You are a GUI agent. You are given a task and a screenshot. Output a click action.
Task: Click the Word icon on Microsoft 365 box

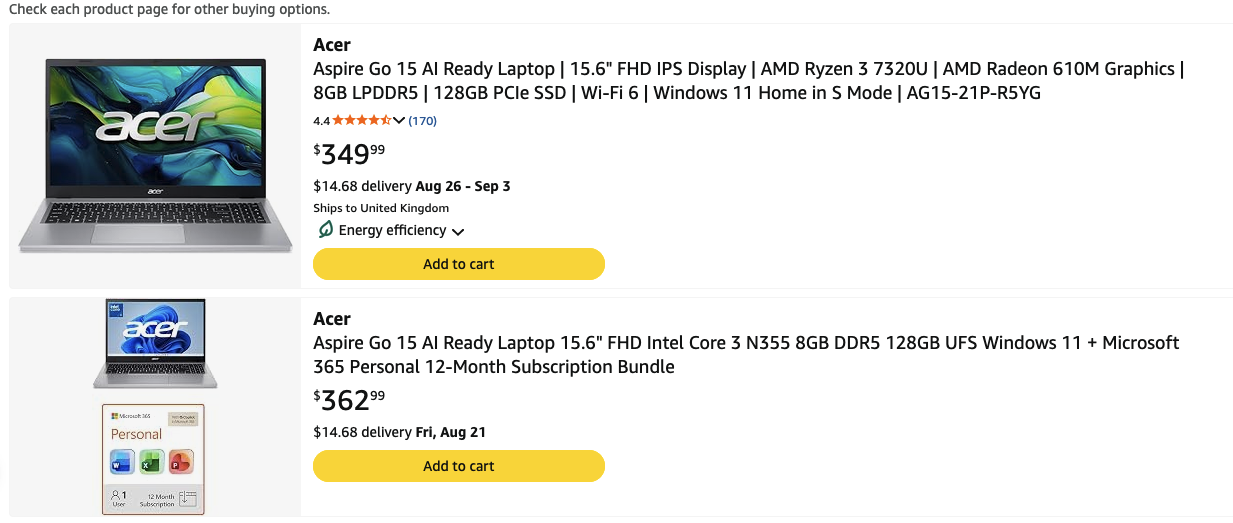point(123,461)
